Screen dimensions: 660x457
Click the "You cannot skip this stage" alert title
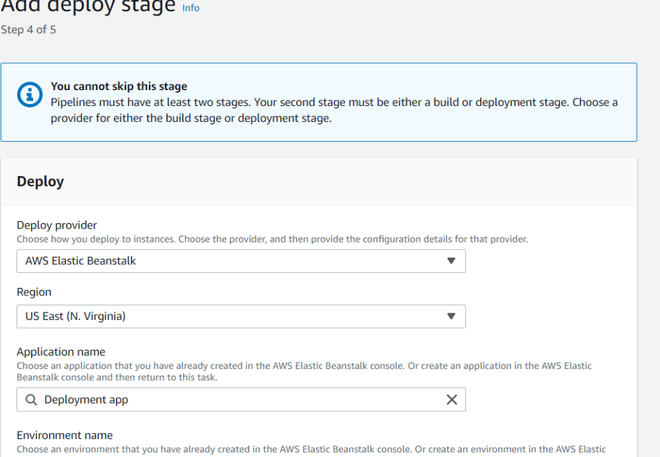click(119, 86)
